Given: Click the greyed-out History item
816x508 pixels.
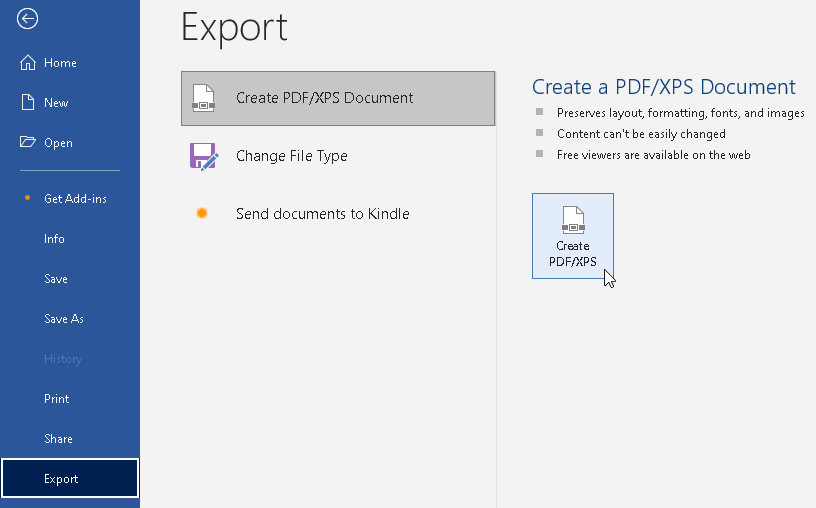Looking at the screenshot, I should coord(63,359).
